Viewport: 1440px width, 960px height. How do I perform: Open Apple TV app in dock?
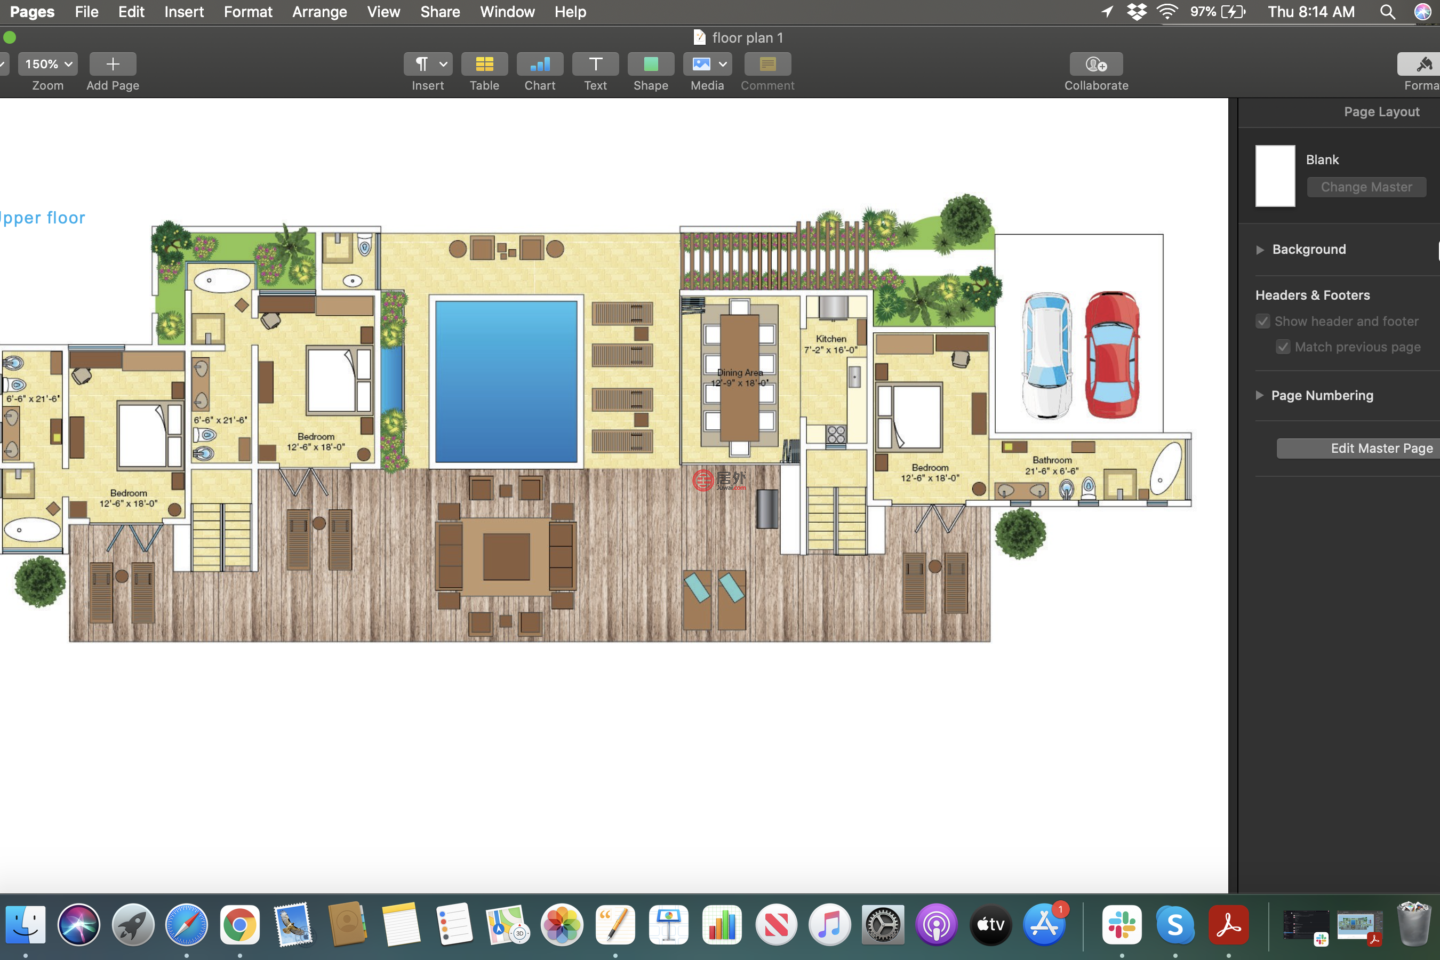[x=990, y=925]
